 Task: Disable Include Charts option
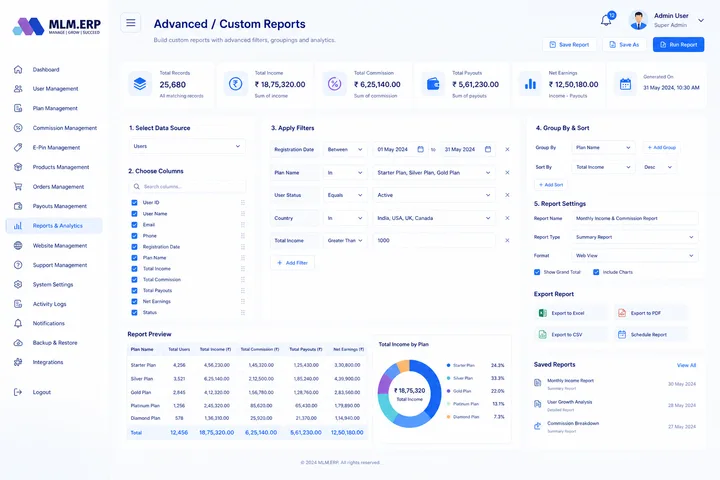click(x=596, y=272)
